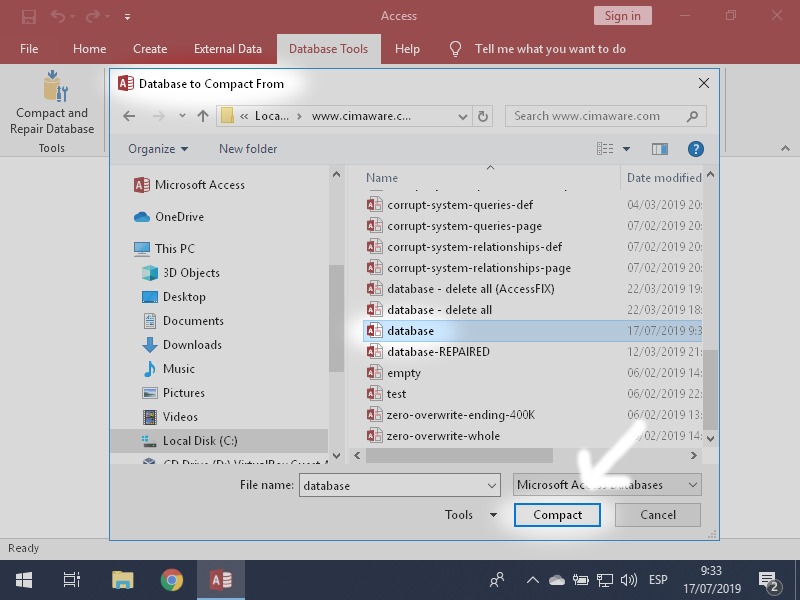Click the refresh icon next to the address bar

point(483,115)
